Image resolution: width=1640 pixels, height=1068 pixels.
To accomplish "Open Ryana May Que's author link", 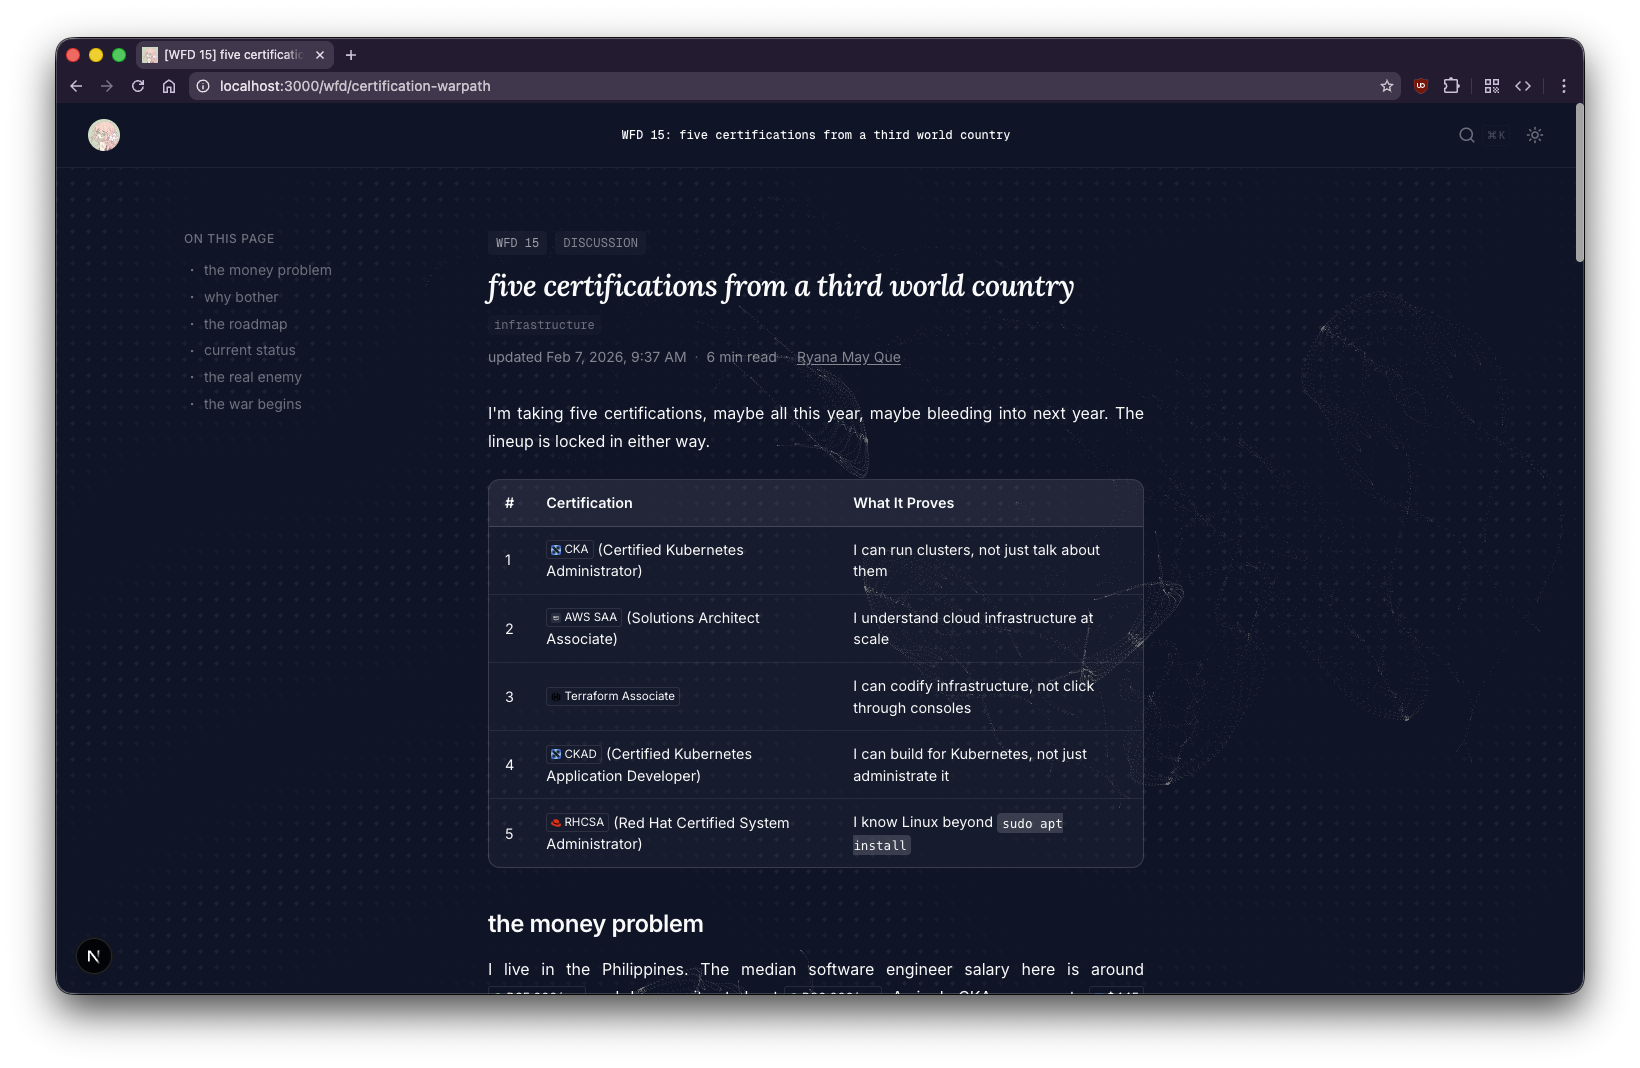I will pos(848,357).
